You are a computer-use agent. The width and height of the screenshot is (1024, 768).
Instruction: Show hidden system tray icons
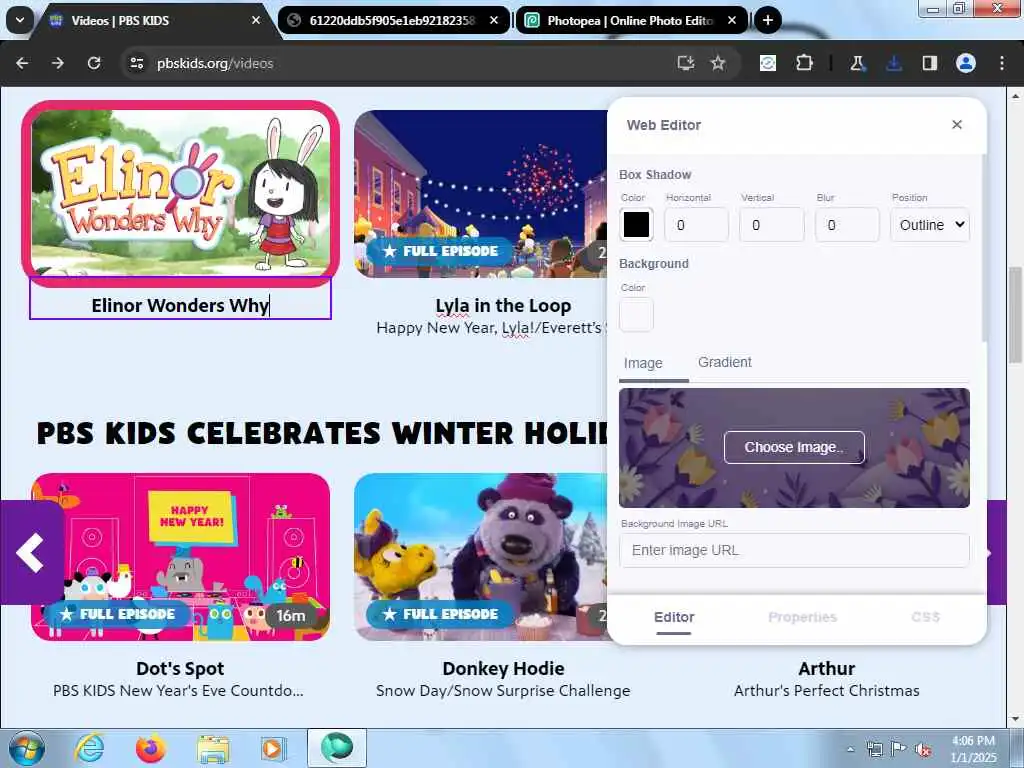point(850,749)
